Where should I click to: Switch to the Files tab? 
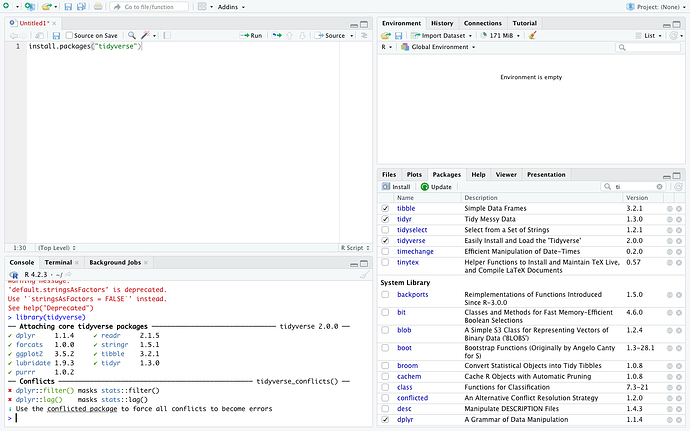(x=389, y=175)
